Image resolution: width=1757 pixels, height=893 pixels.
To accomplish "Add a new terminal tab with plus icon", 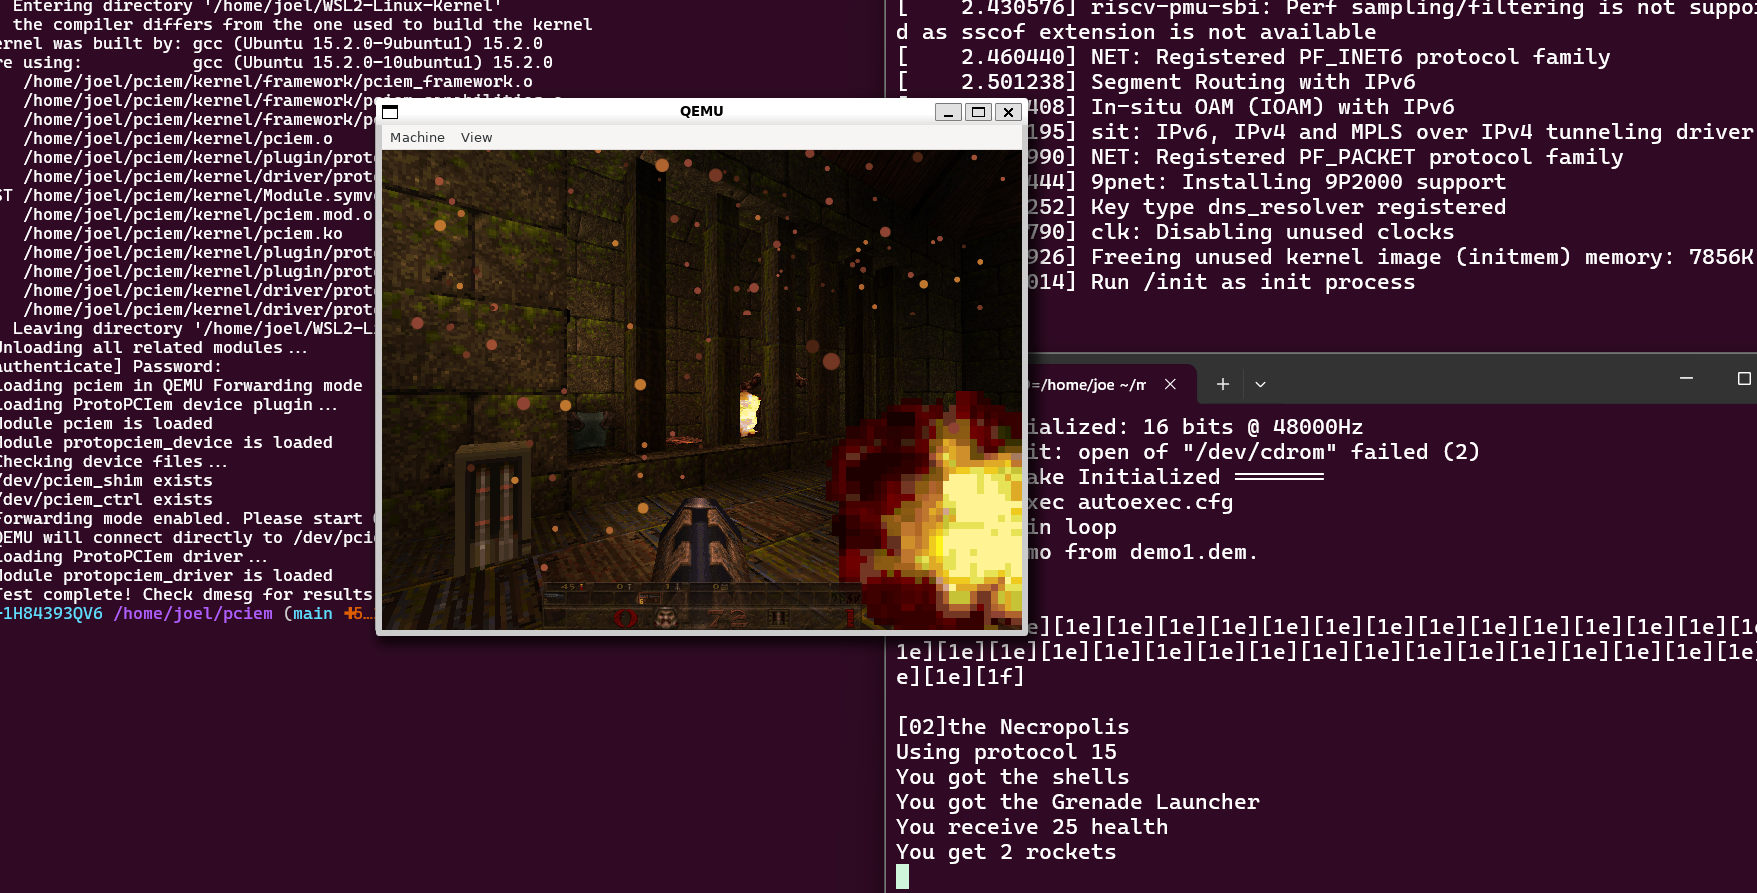I will pyautogui.click(x=1222, y=384).
